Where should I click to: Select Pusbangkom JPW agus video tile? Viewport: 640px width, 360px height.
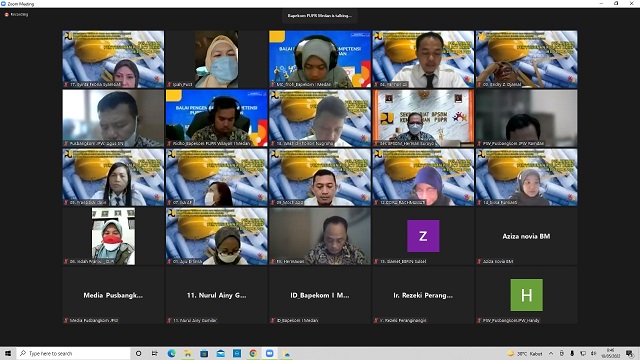coord(113,118)
